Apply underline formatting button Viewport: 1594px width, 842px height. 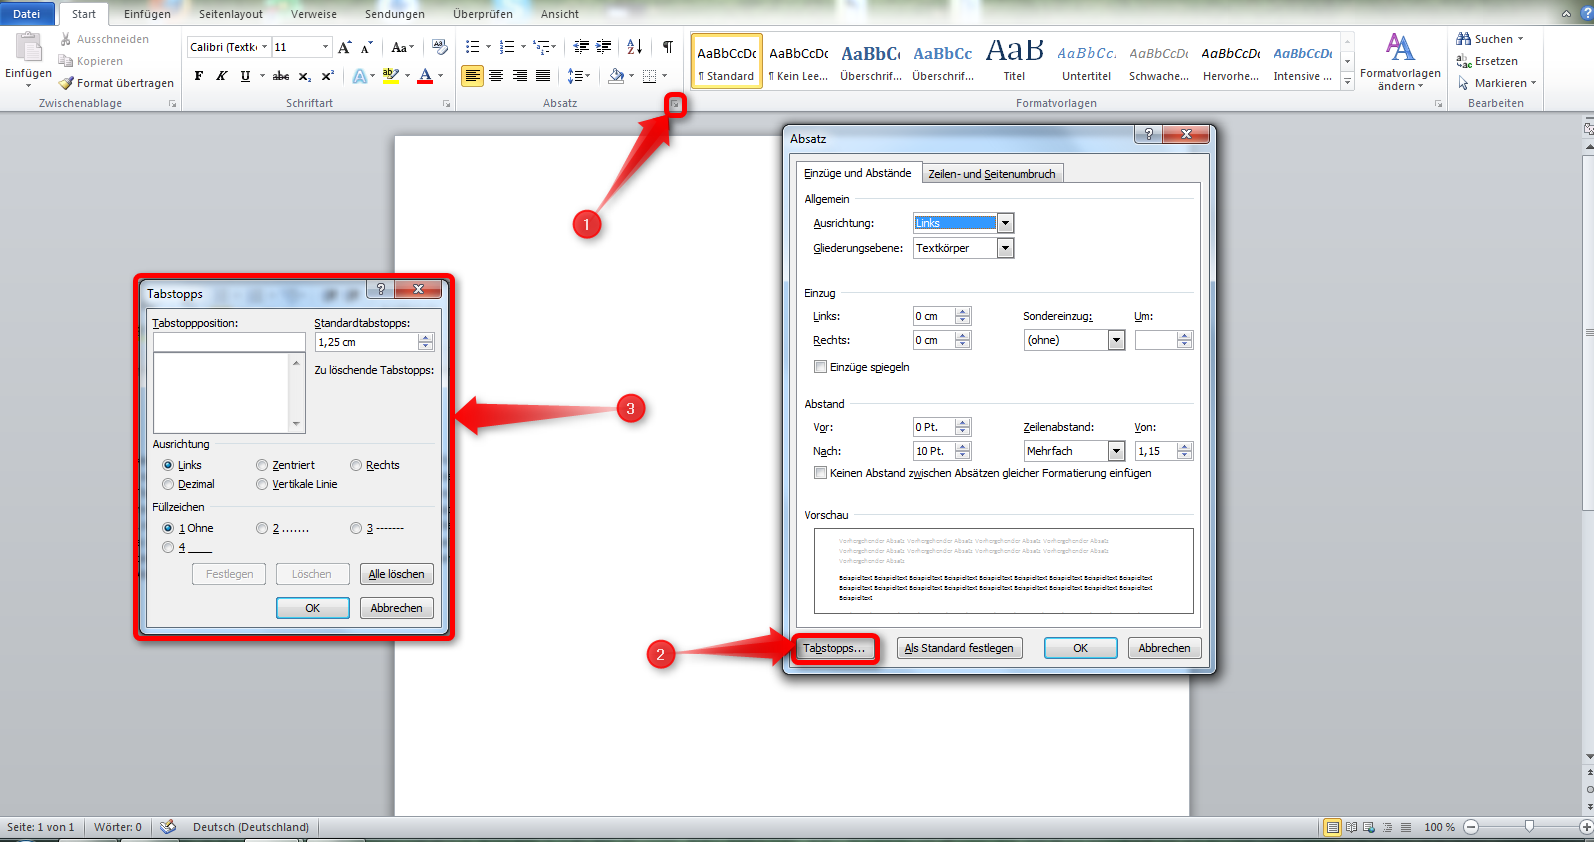245,76
